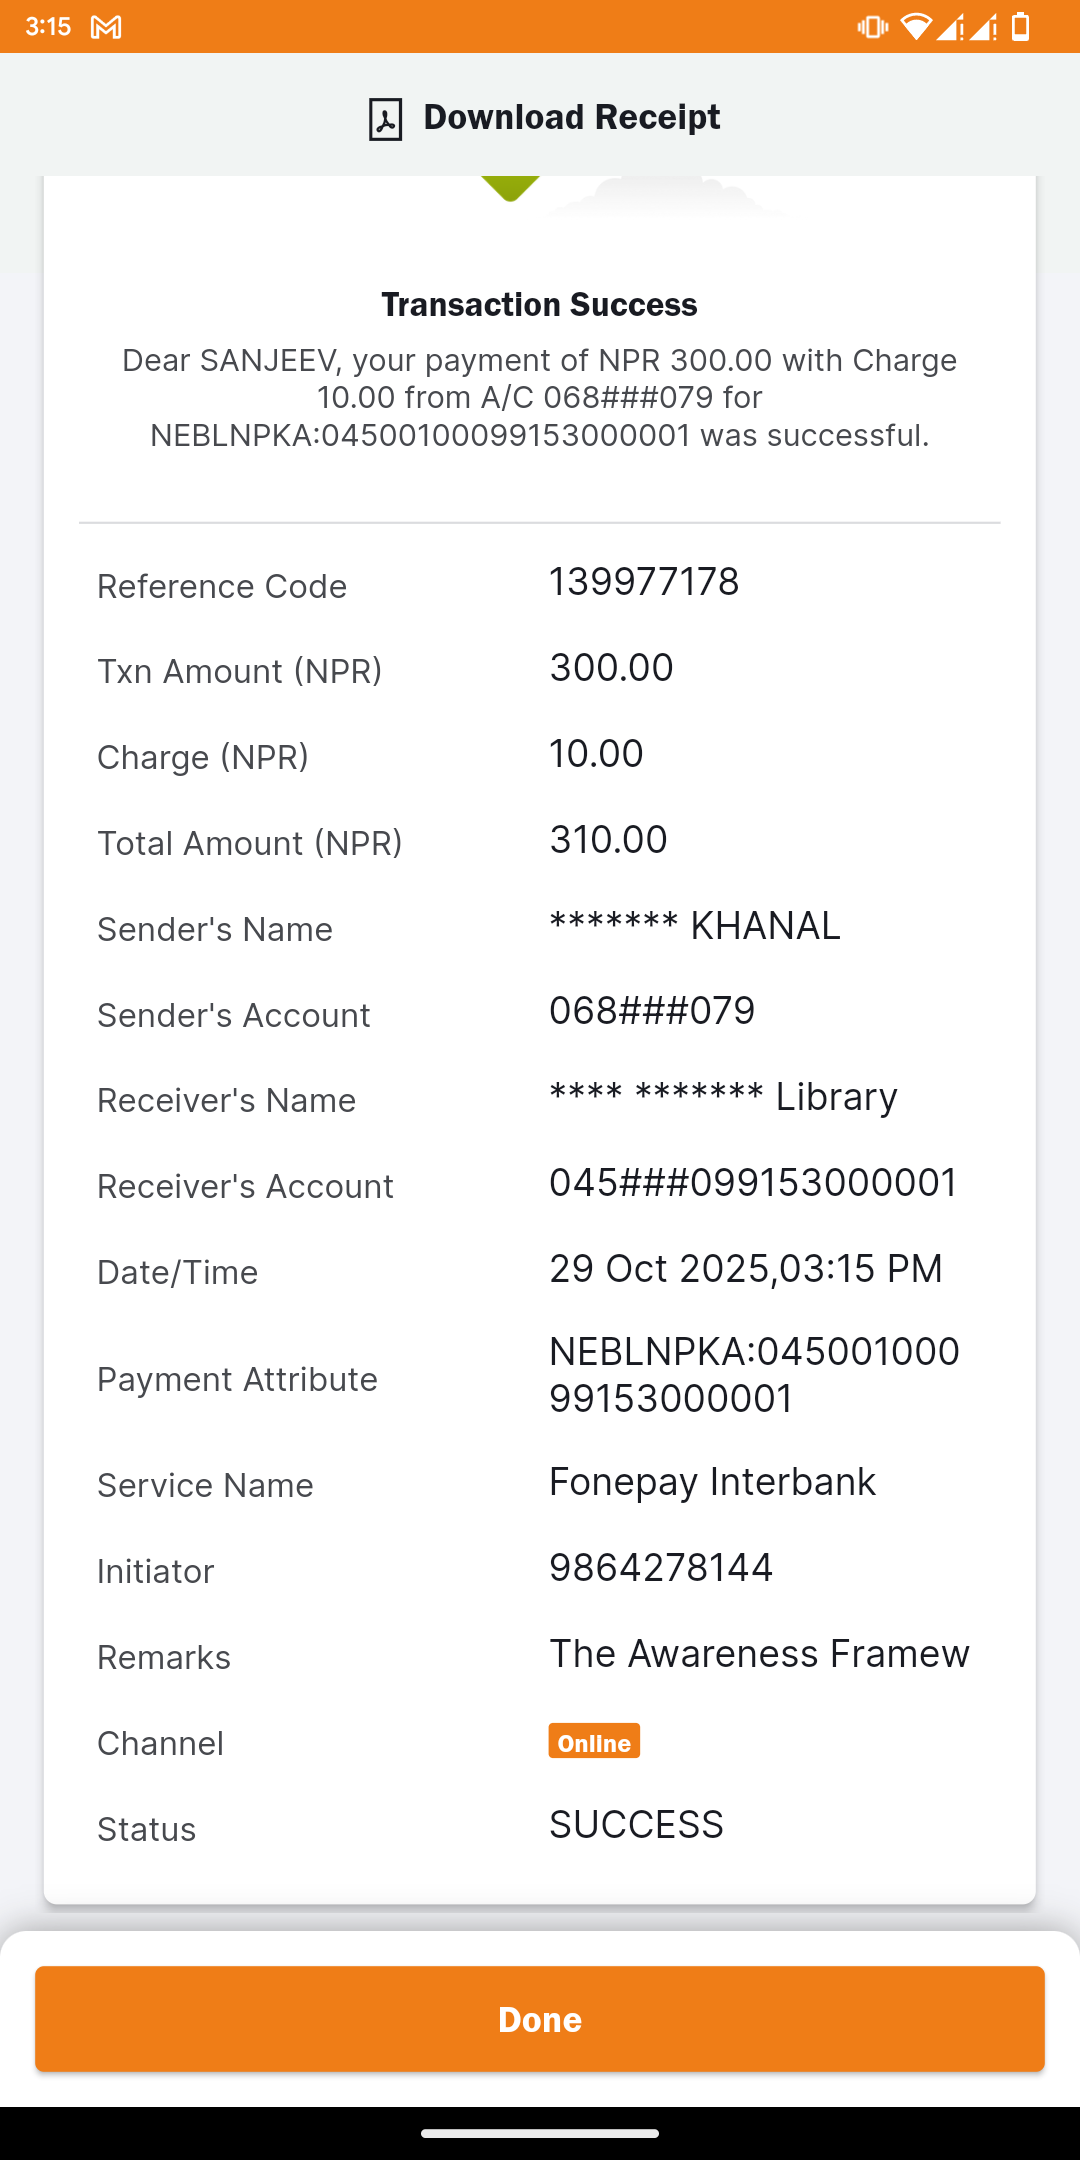Tap the green success checkmark icon
Image resolution: width=1080 pixels, height=2160 pixels.
click(x=510, y=187)
